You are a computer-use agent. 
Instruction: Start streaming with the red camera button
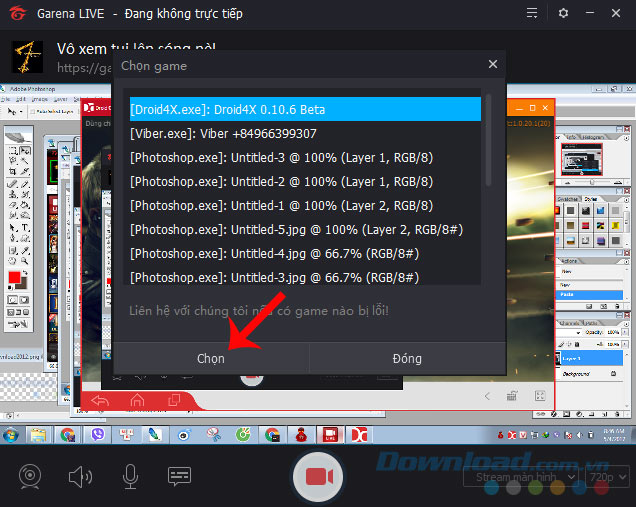tap(318, 477)
